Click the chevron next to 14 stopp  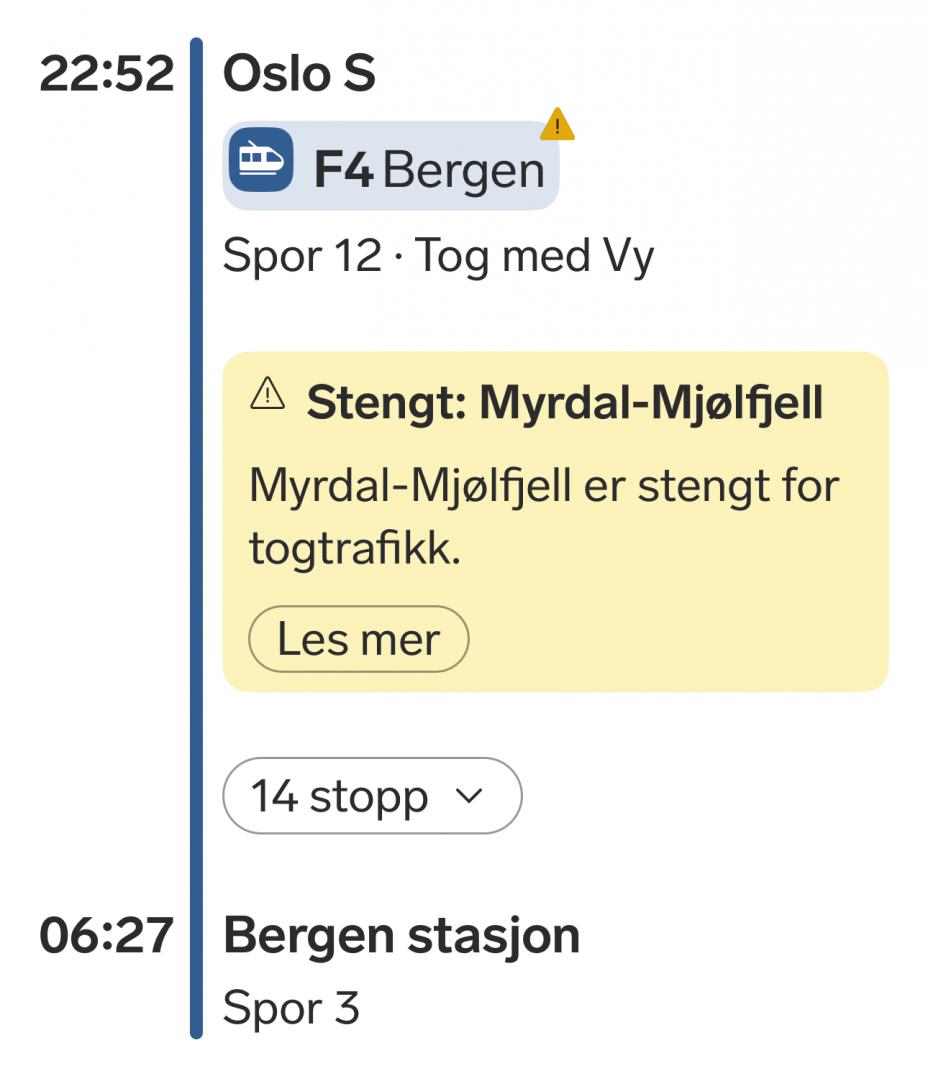click(x=467, y=796)
